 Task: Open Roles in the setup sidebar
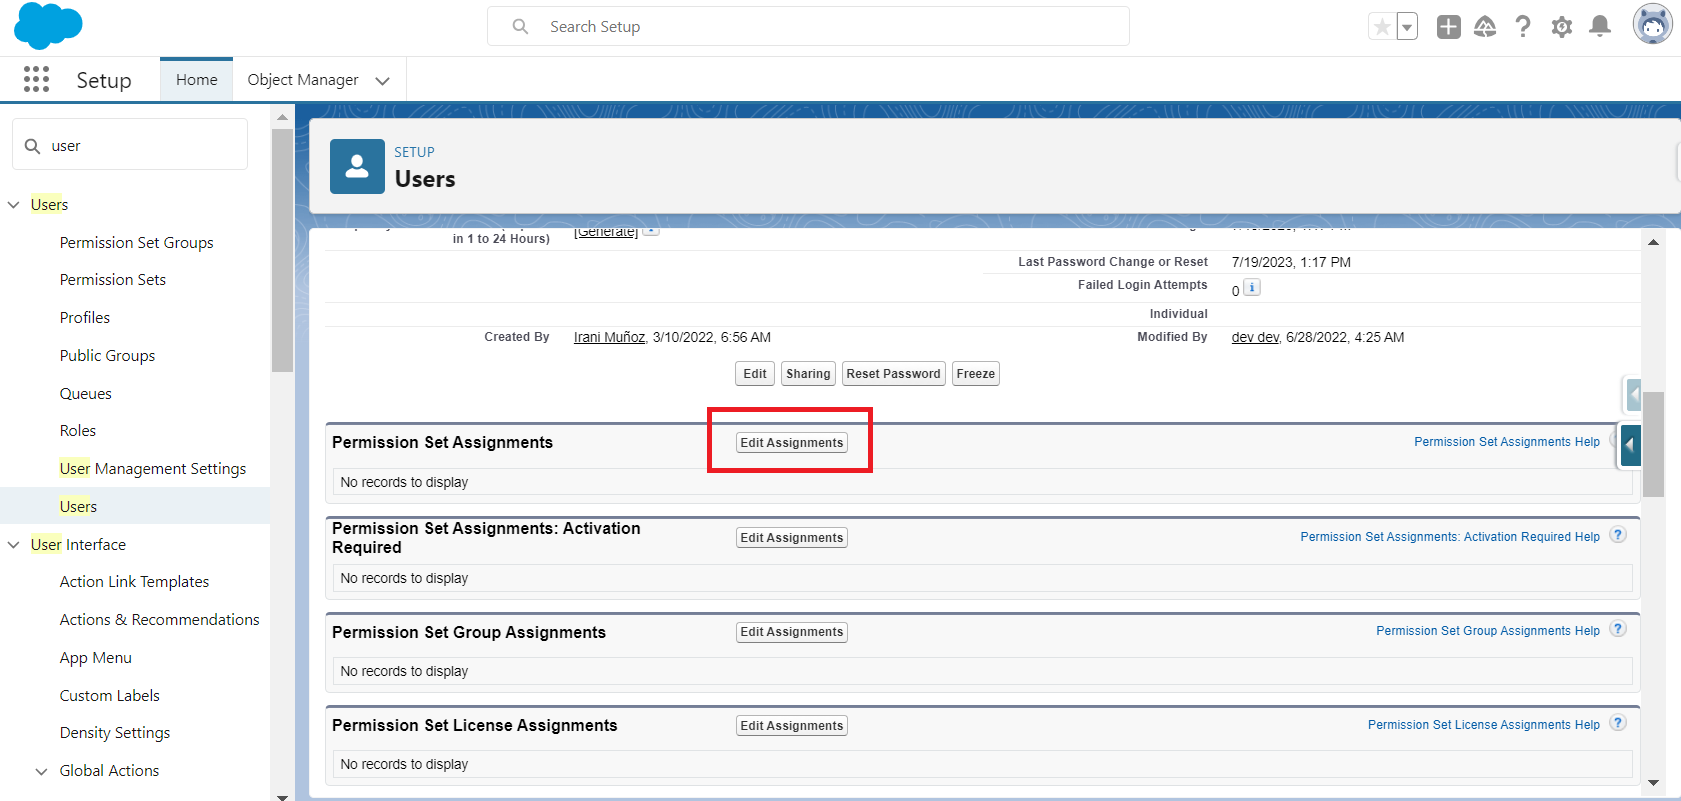(78, 431)
